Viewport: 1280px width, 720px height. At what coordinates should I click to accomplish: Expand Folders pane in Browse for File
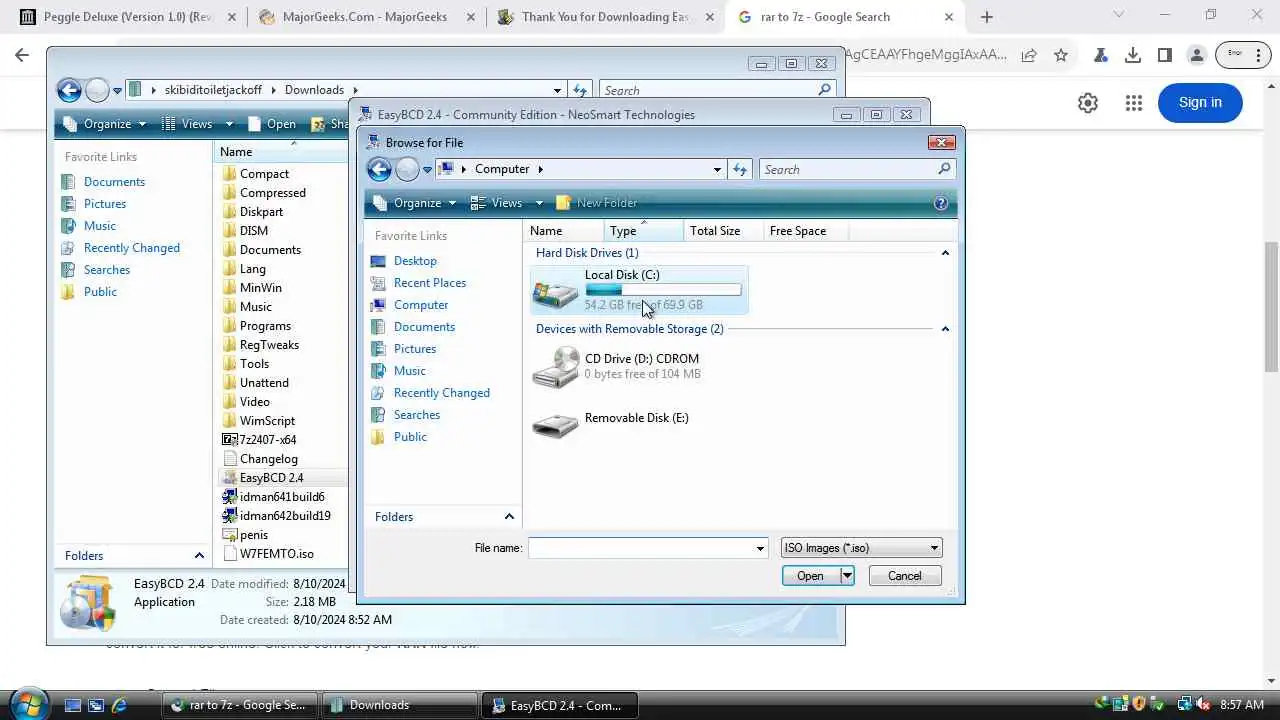point(509,517)
